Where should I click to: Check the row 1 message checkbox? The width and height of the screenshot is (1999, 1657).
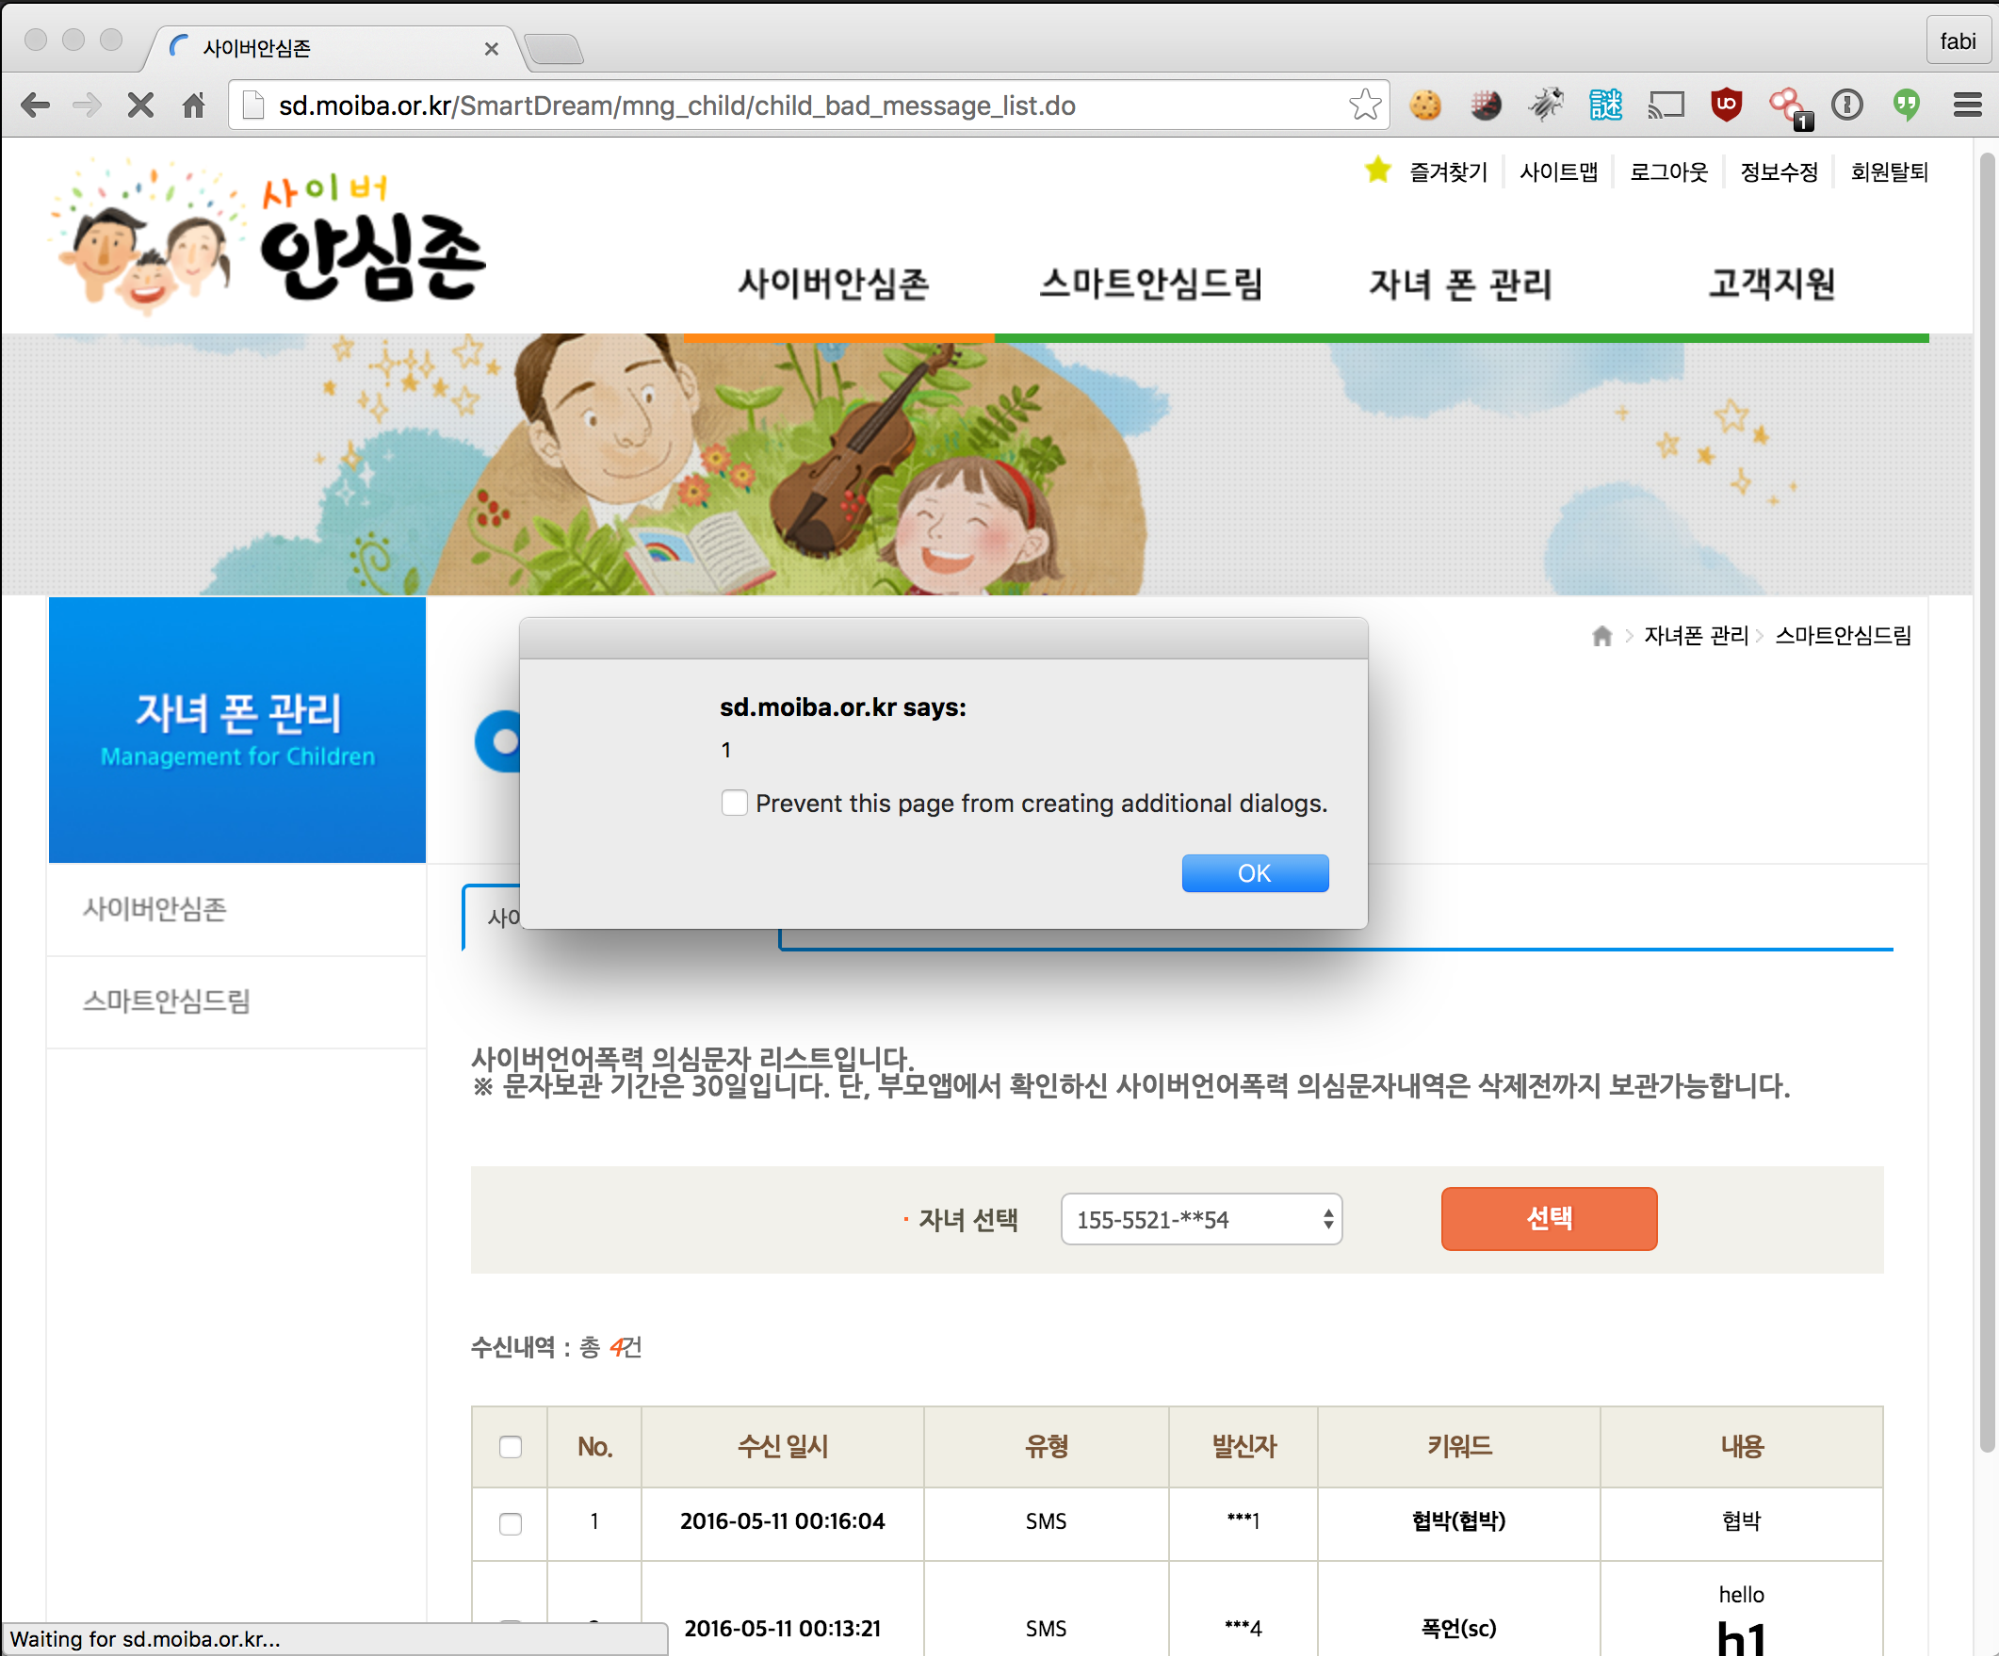pos(510,1523)
